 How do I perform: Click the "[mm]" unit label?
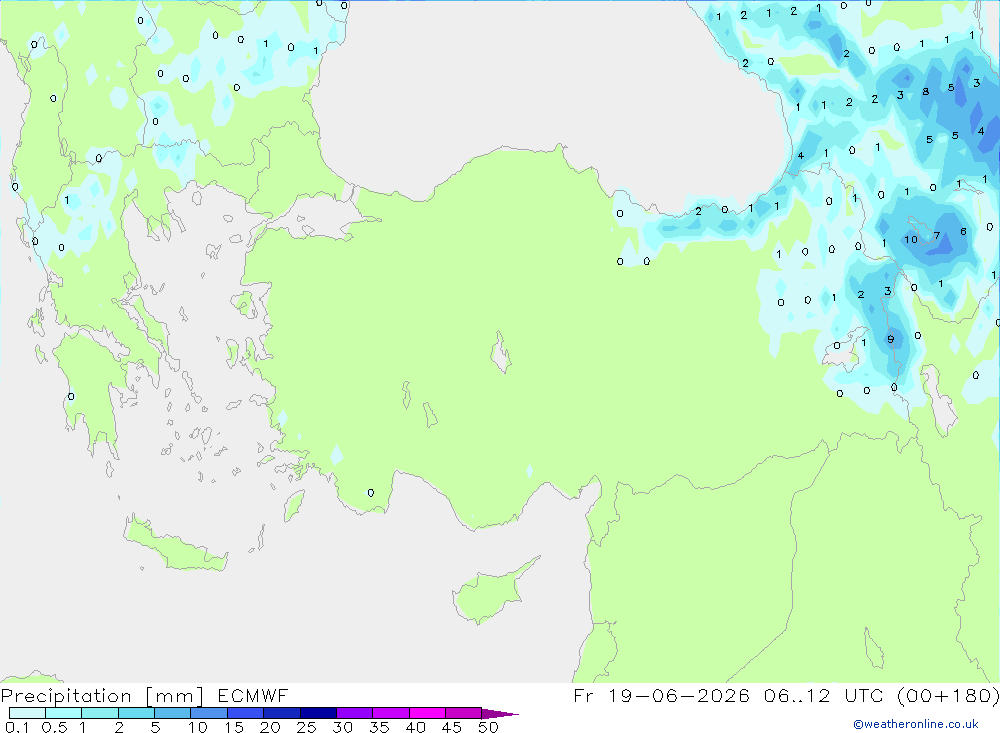[x=175, y=696]
